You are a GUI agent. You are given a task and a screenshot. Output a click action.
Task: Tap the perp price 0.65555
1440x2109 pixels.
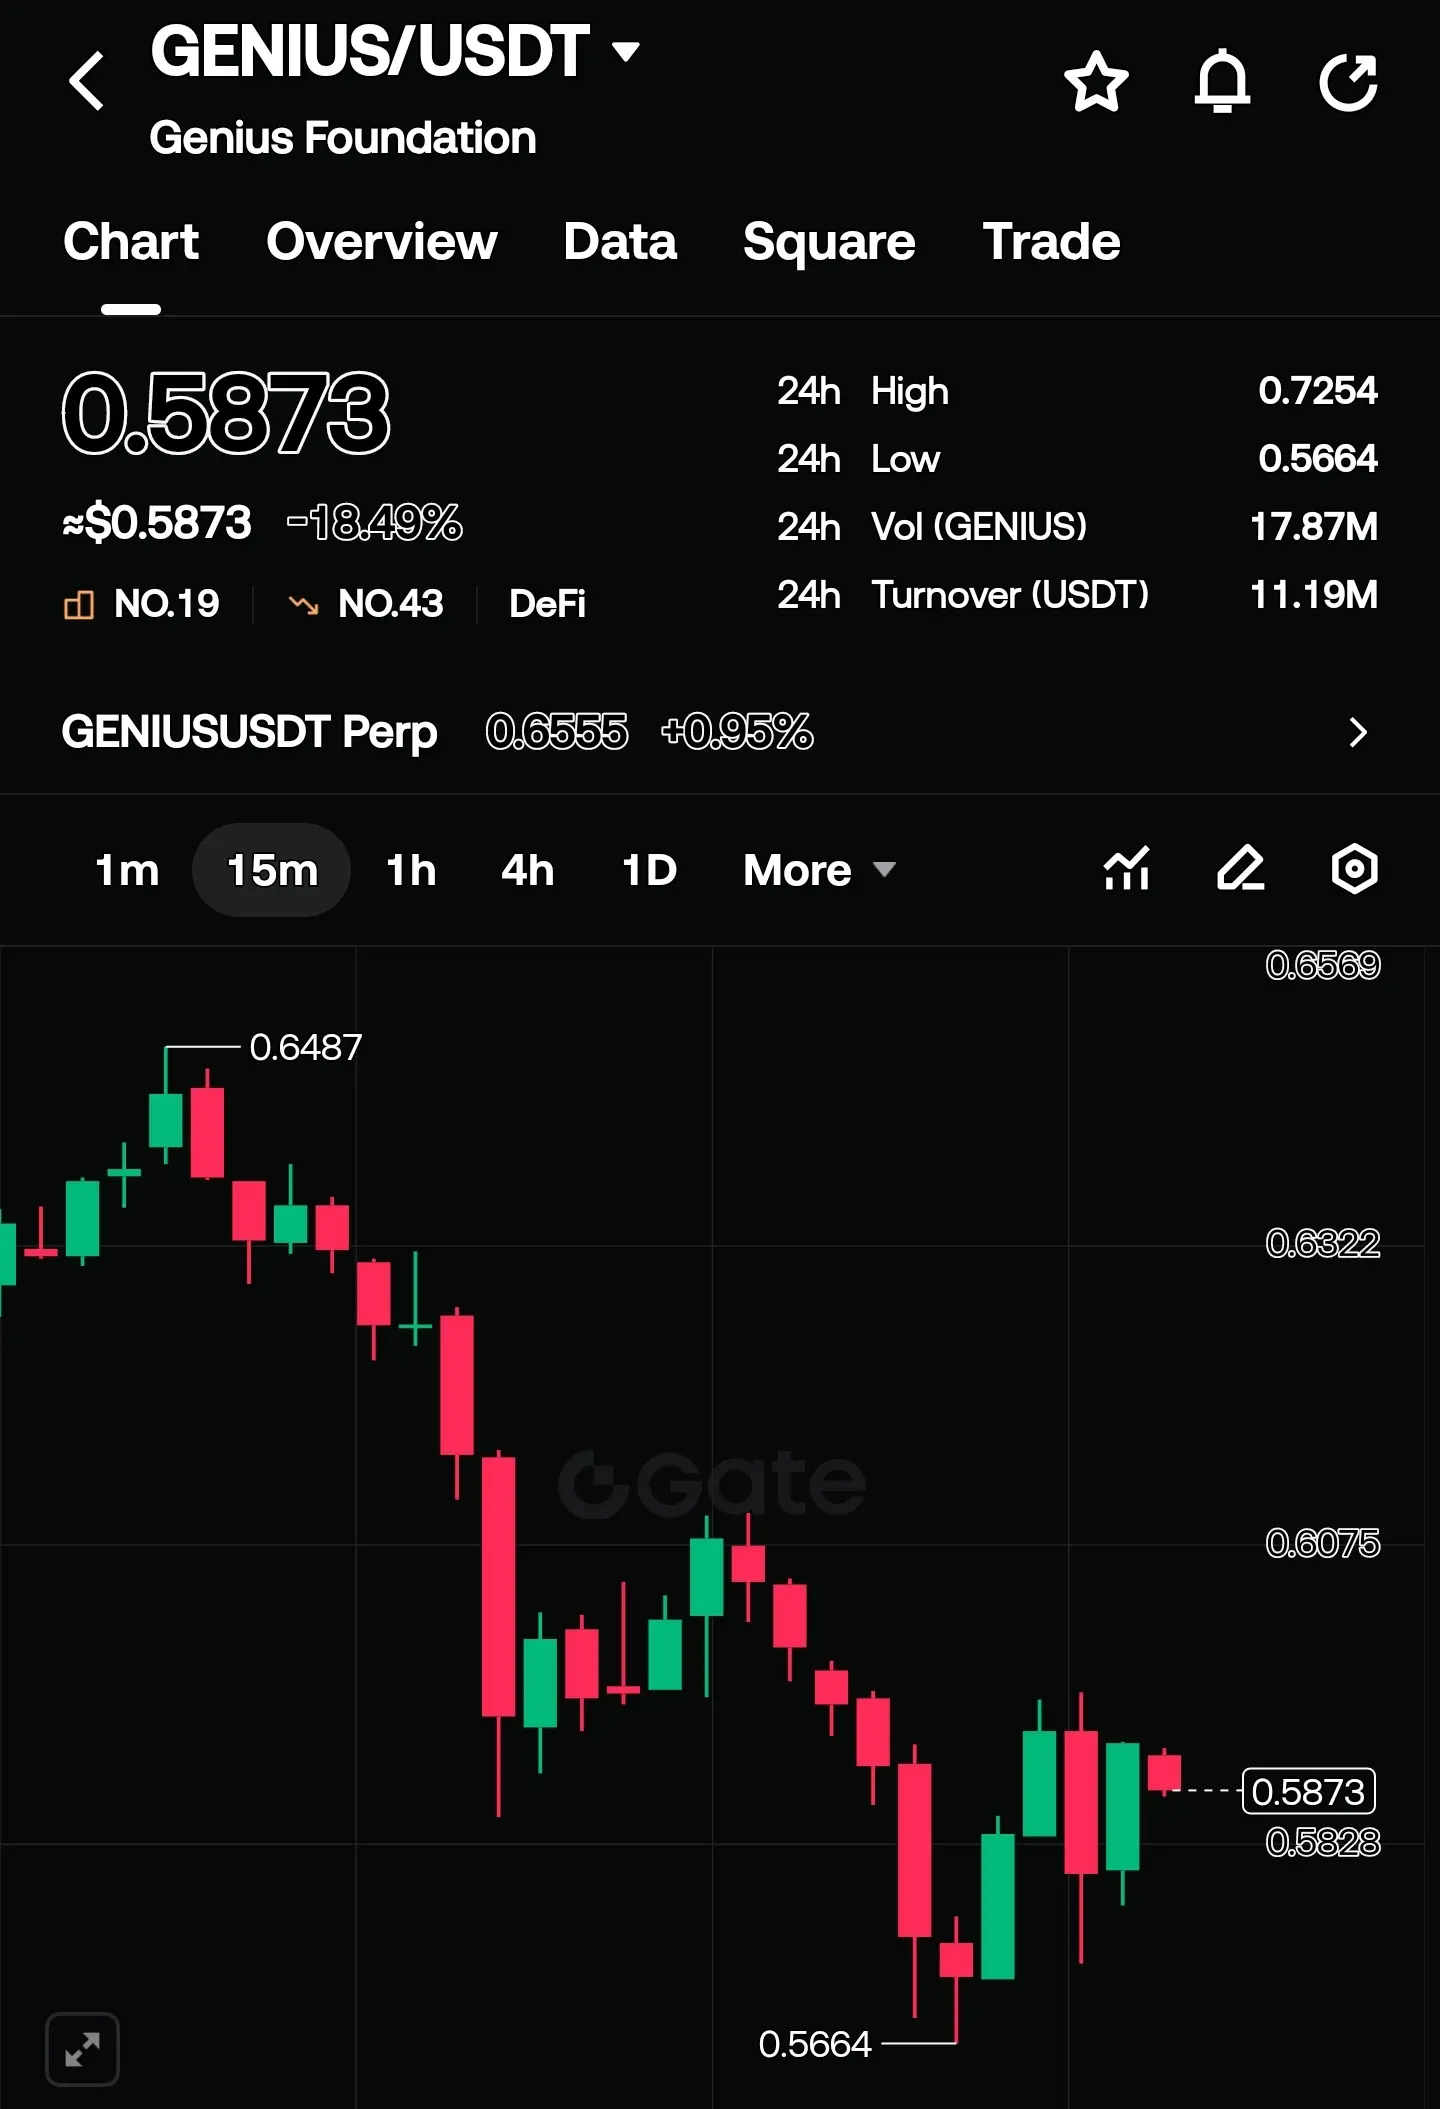(x=557, y=732)
